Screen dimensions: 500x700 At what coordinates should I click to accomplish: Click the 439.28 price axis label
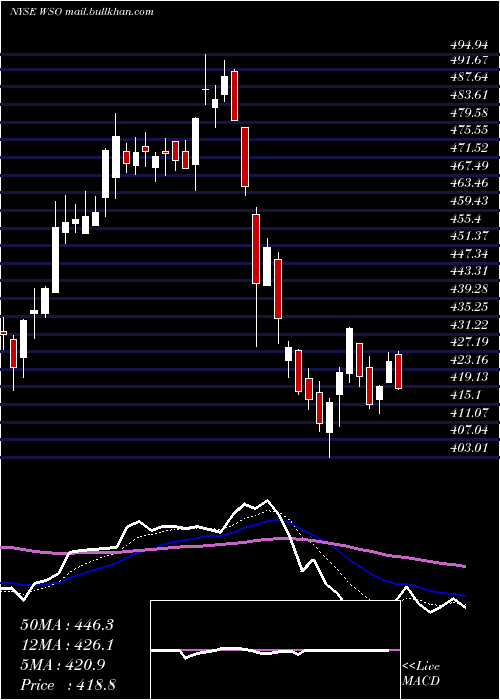coord(468,289)
